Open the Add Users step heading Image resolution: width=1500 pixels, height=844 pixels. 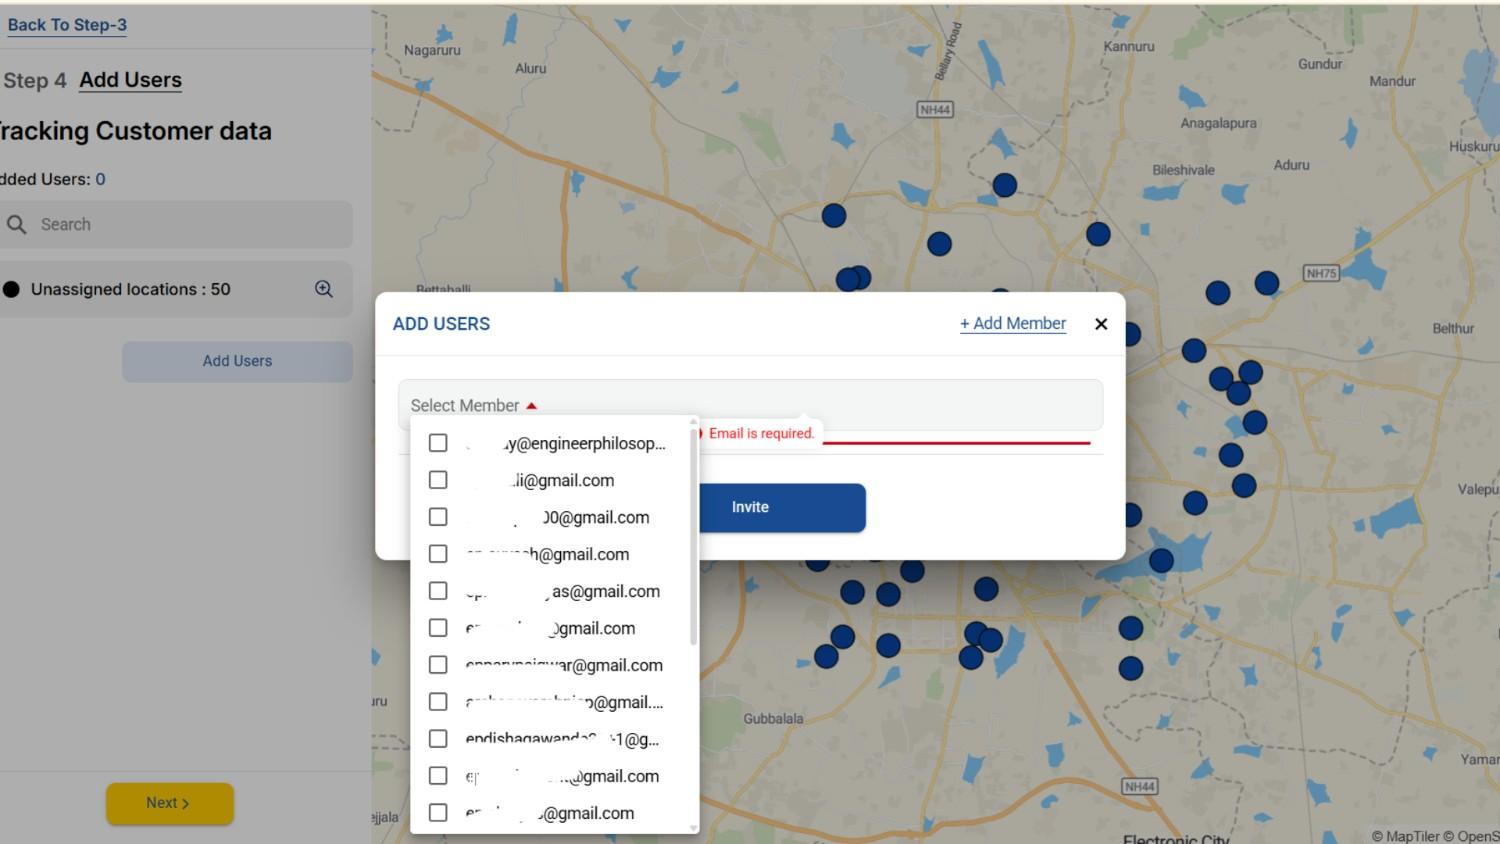(x=130, y=80)
